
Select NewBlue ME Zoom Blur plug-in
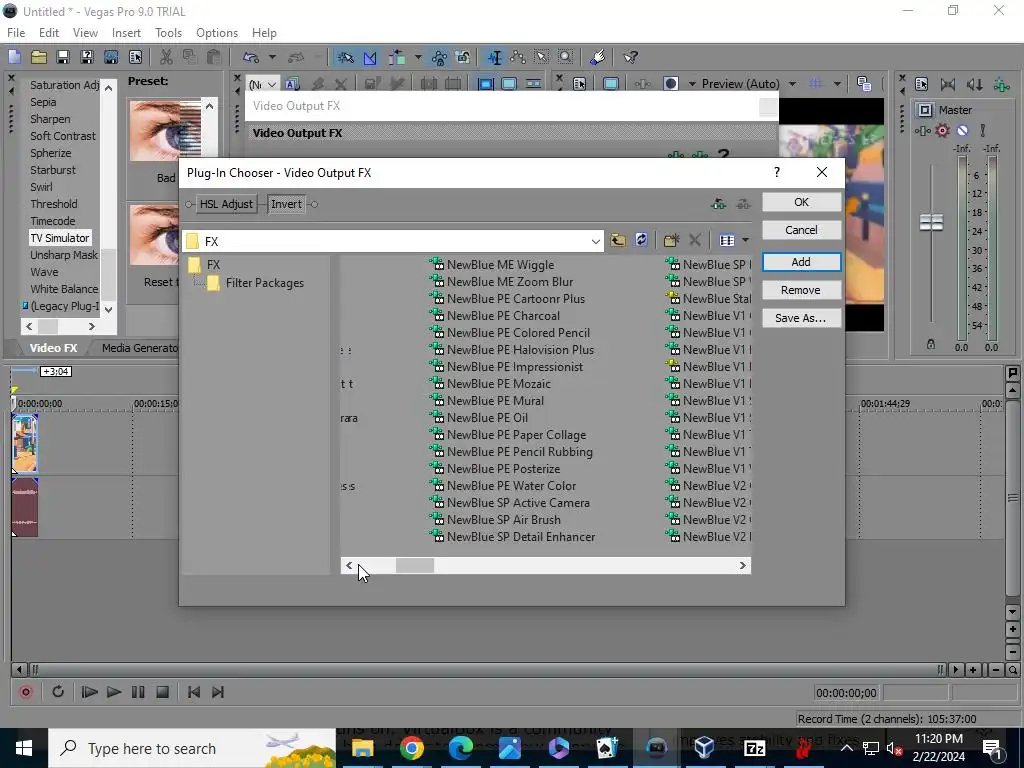(x=501, y=282)
